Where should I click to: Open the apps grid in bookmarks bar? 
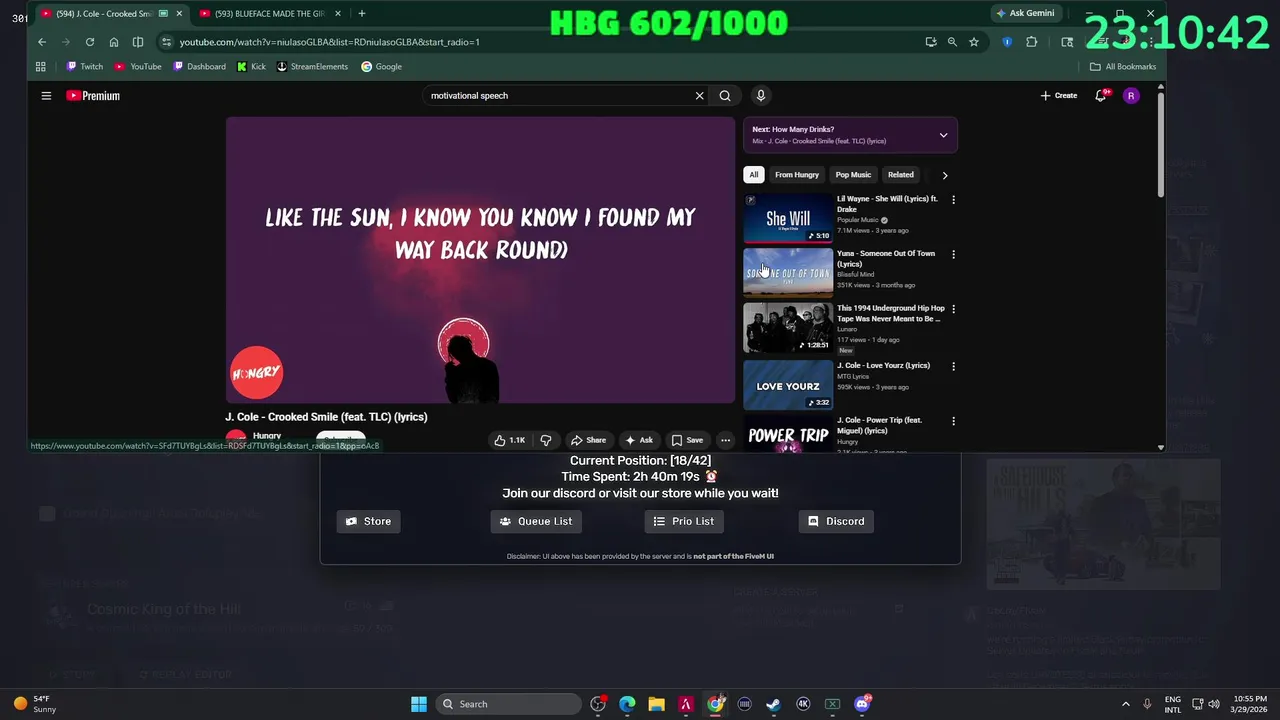pyautogui.click(x=41, y=67)
